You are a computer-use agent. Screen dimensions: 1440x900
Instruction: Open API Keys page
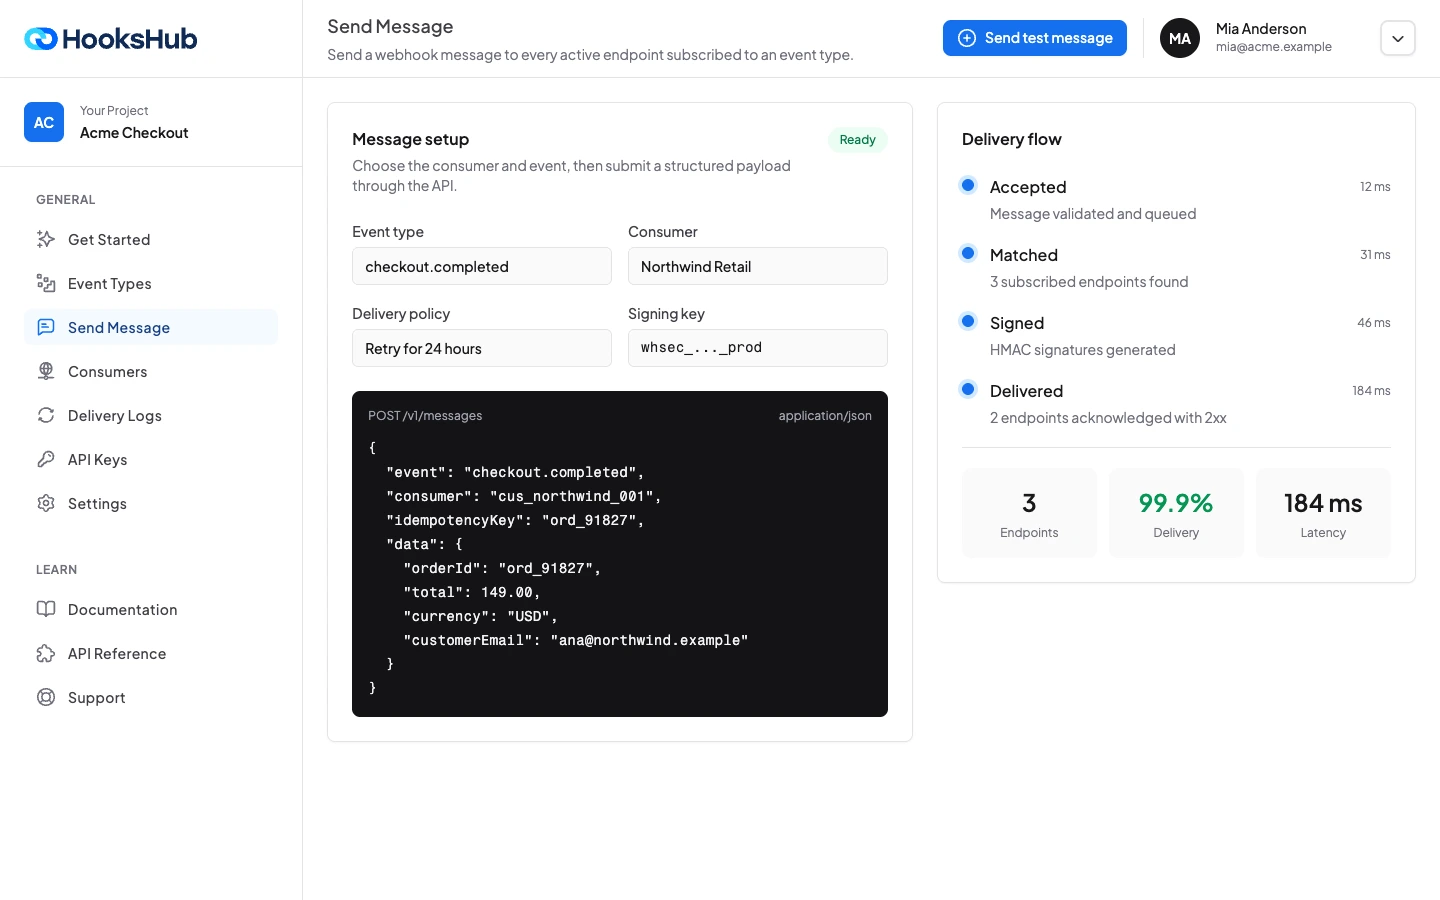pos(151,459)
